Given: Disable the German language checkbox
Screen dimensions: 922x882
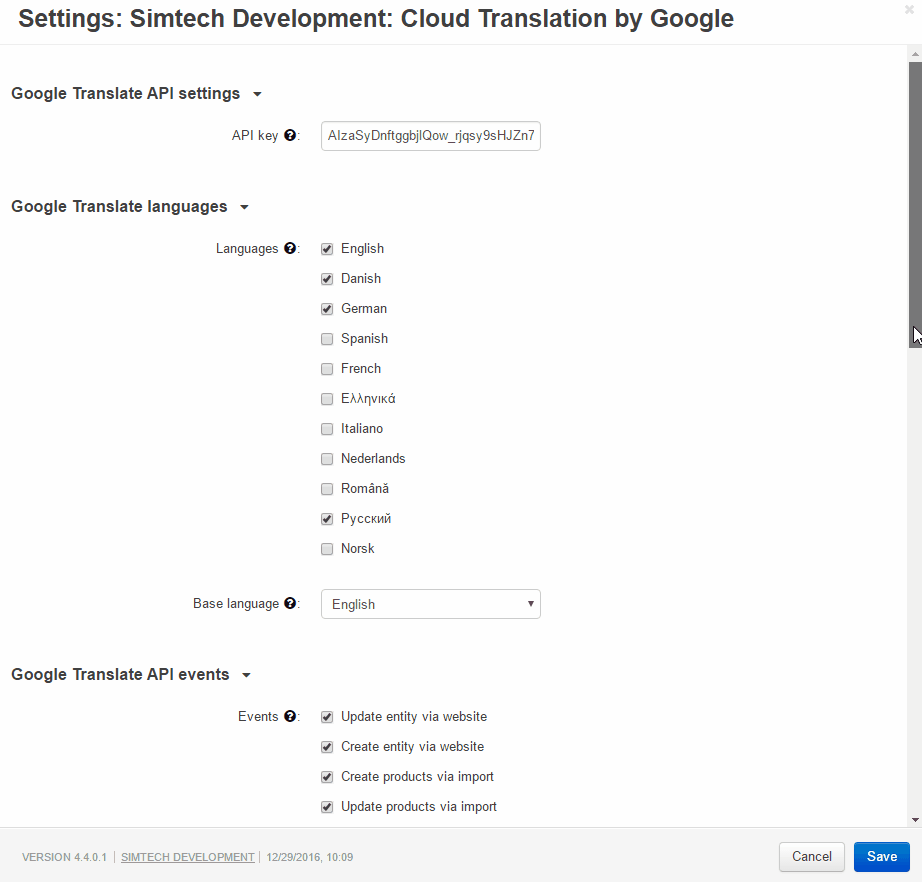Looking at the screenshot, I should click(x=327, y=309).
